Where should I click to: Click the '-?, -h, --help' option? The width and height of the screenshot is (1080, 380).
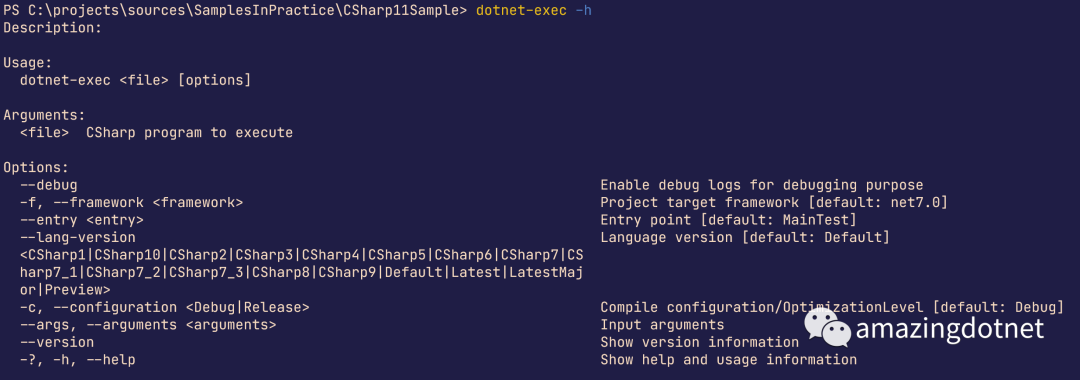point(78,359)
